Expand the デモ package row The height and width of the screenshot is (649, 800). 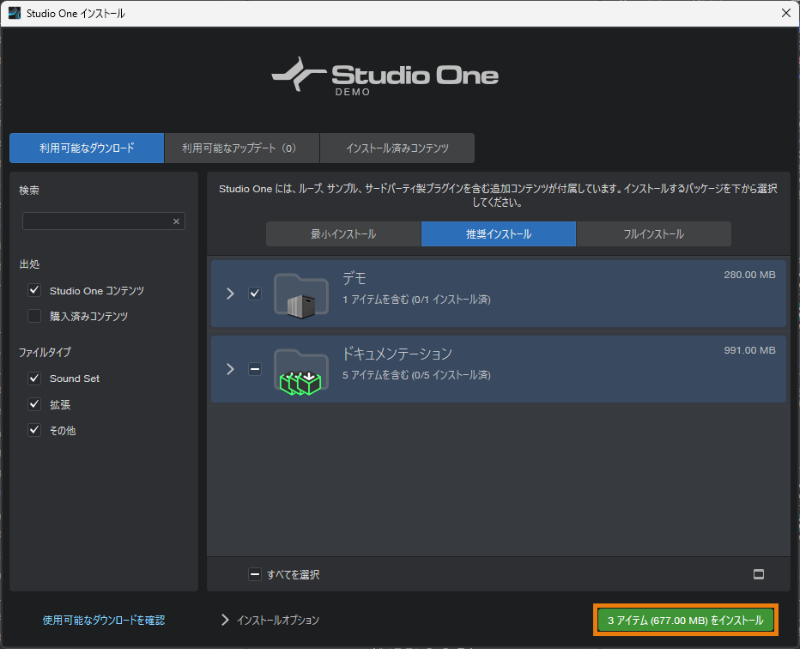230,293
